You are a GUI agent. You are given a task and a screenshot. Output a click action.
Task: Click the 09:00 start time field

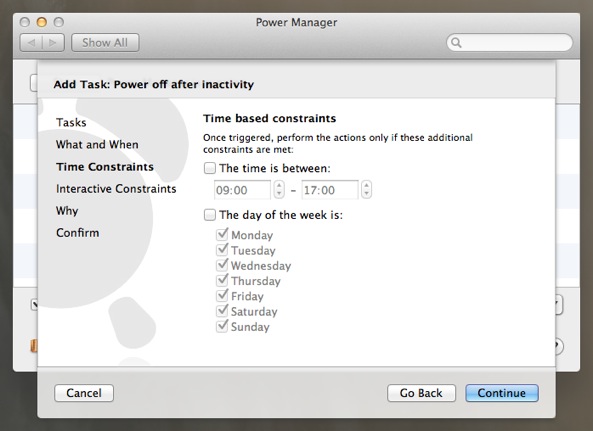pos(242,190)
